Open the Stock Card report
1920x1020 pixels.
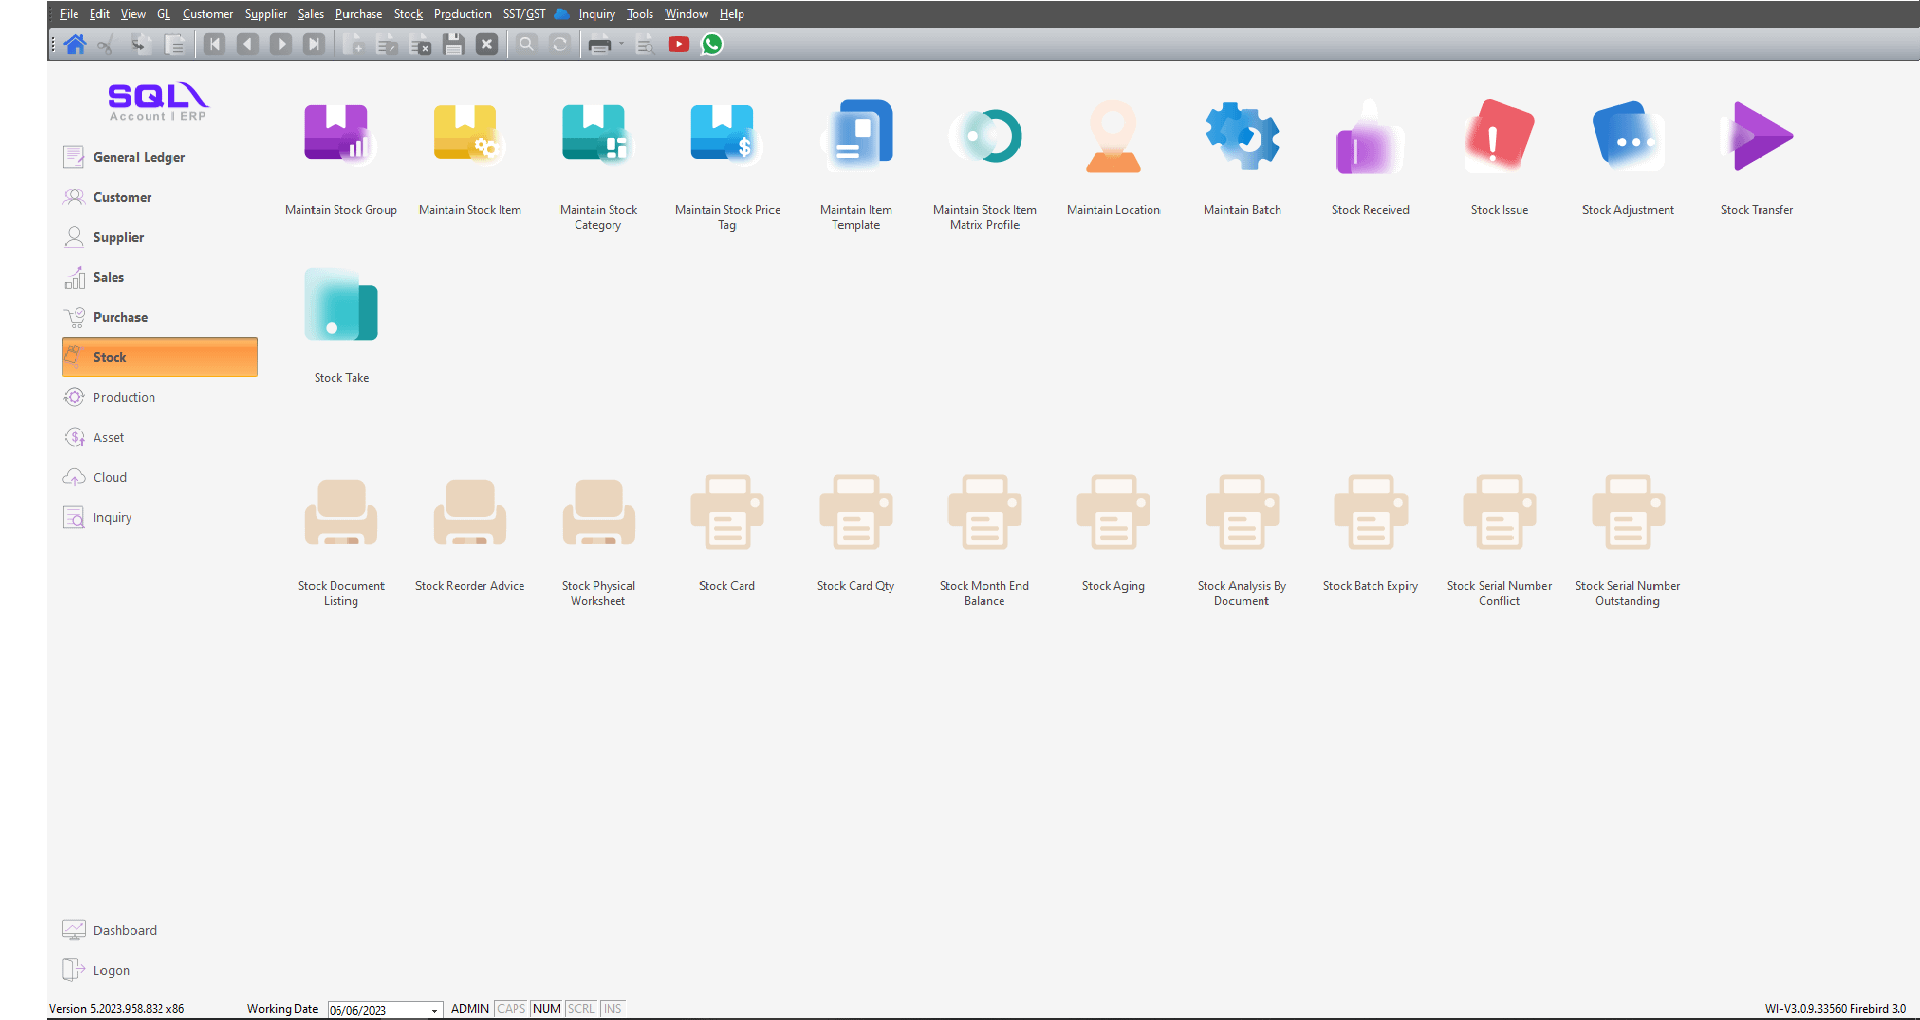click(x=727, y=513)
